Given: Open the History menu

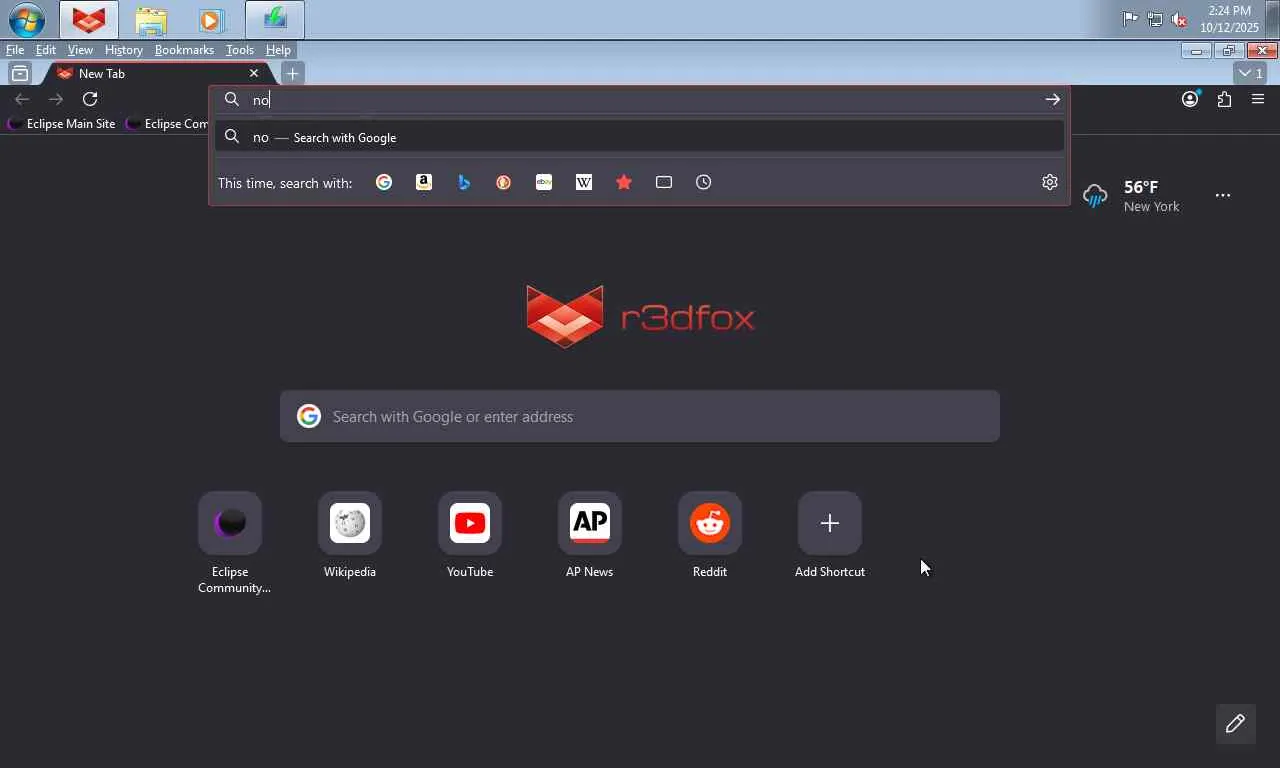Looking at the screenshot, I should [x=124, y=50].
